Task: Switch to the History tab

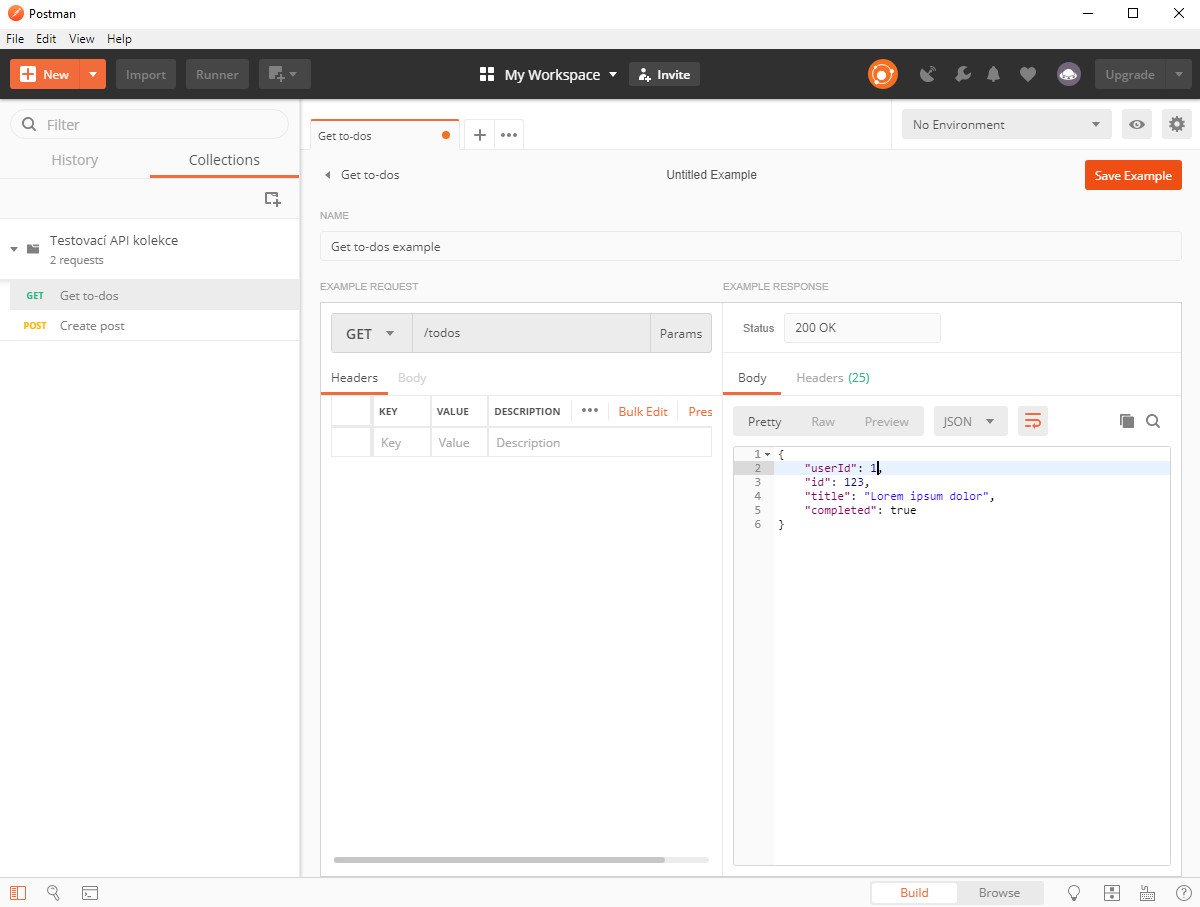Action: [x=75, y=160]
